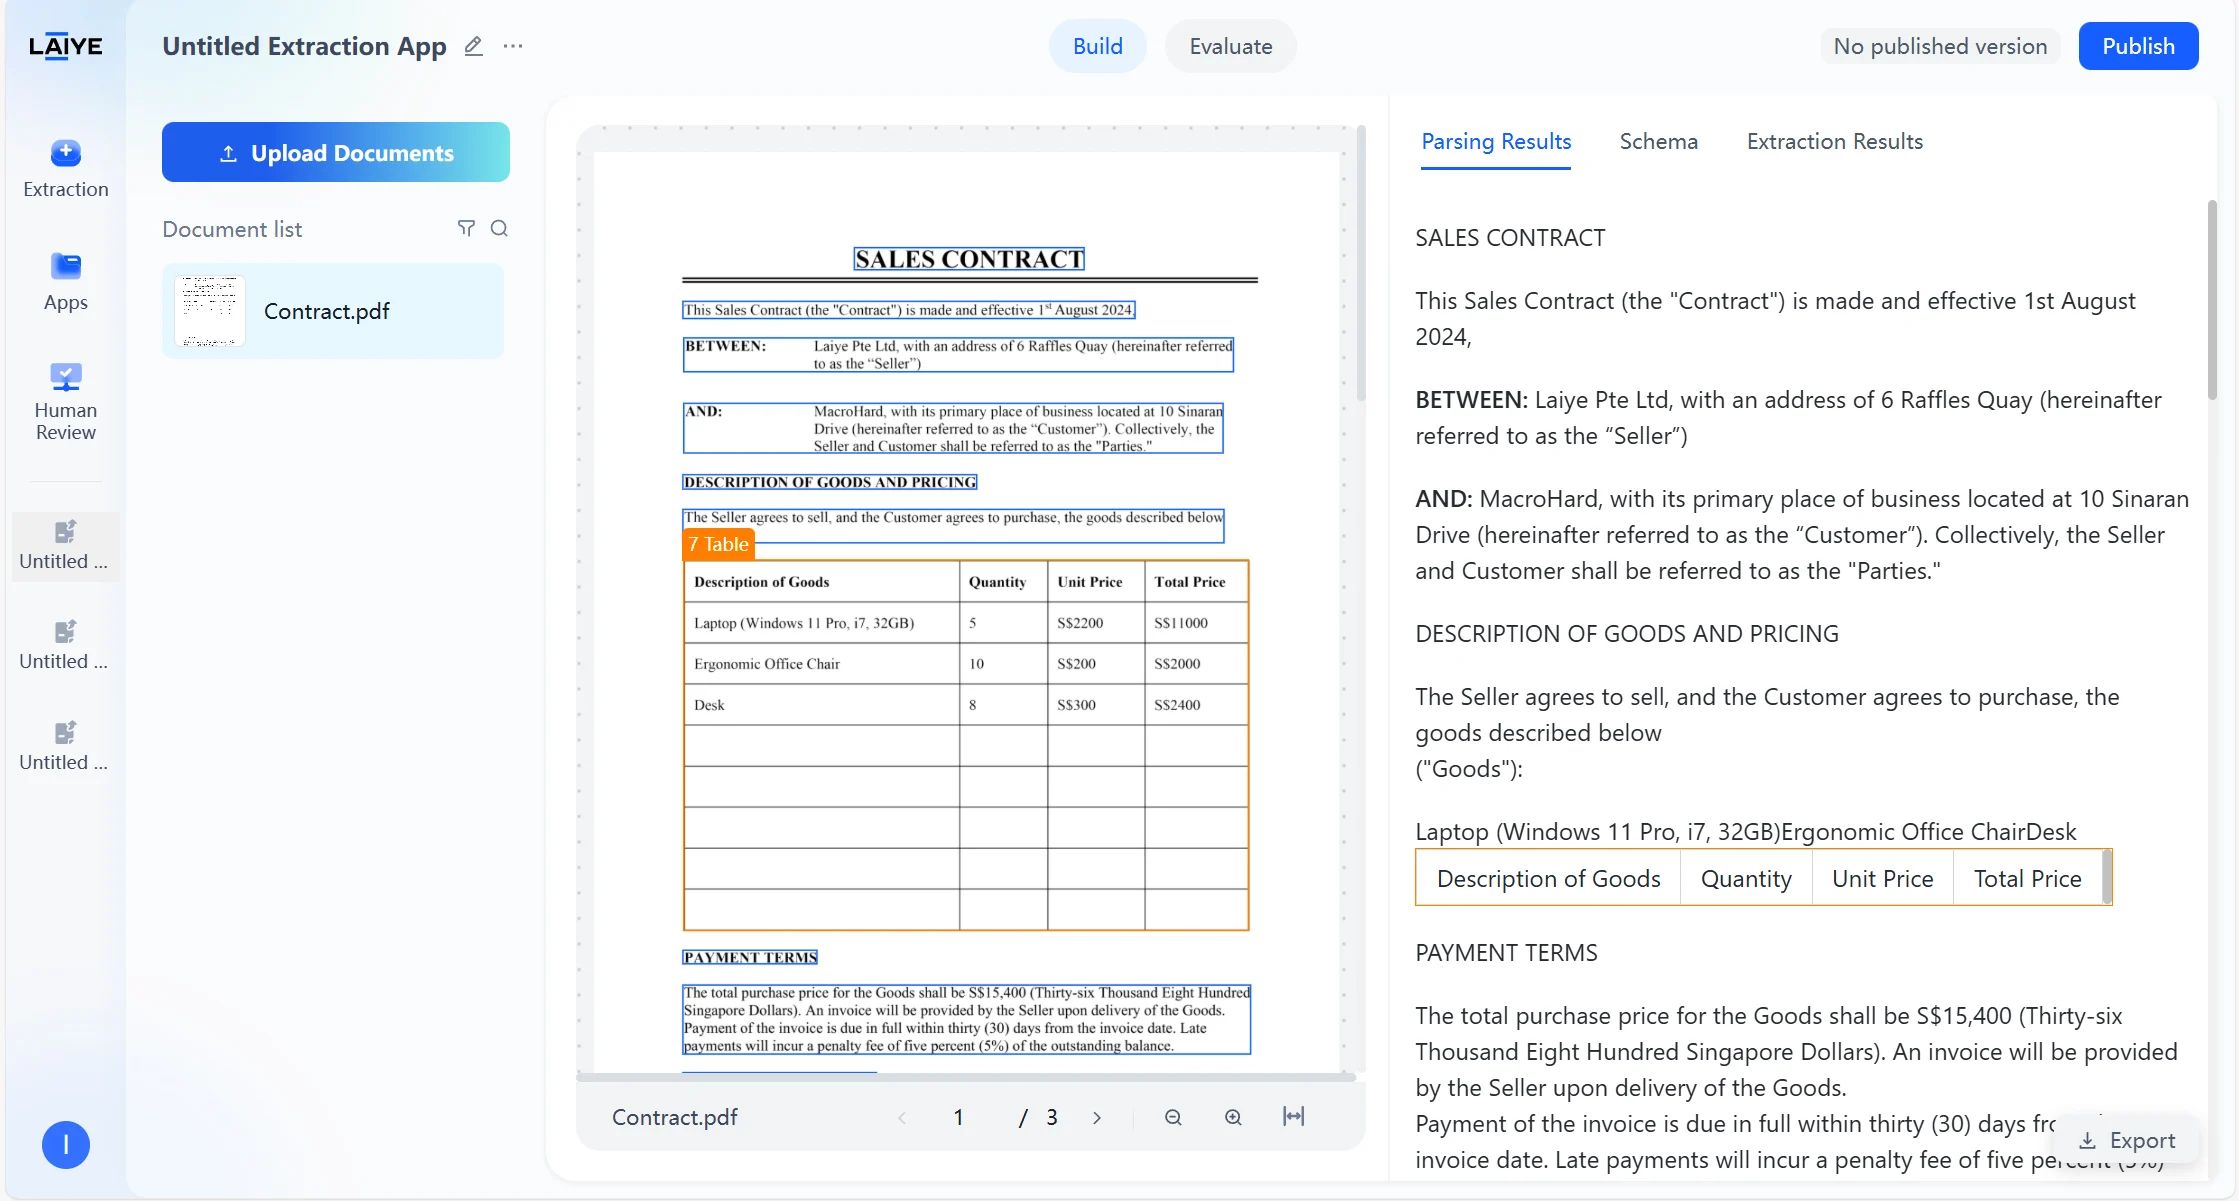The image size is (2239, 1201).
Task: Click PAYMENT TERMS heading in parsing results
Action: pyautogui.click(x=1506, y=953)
